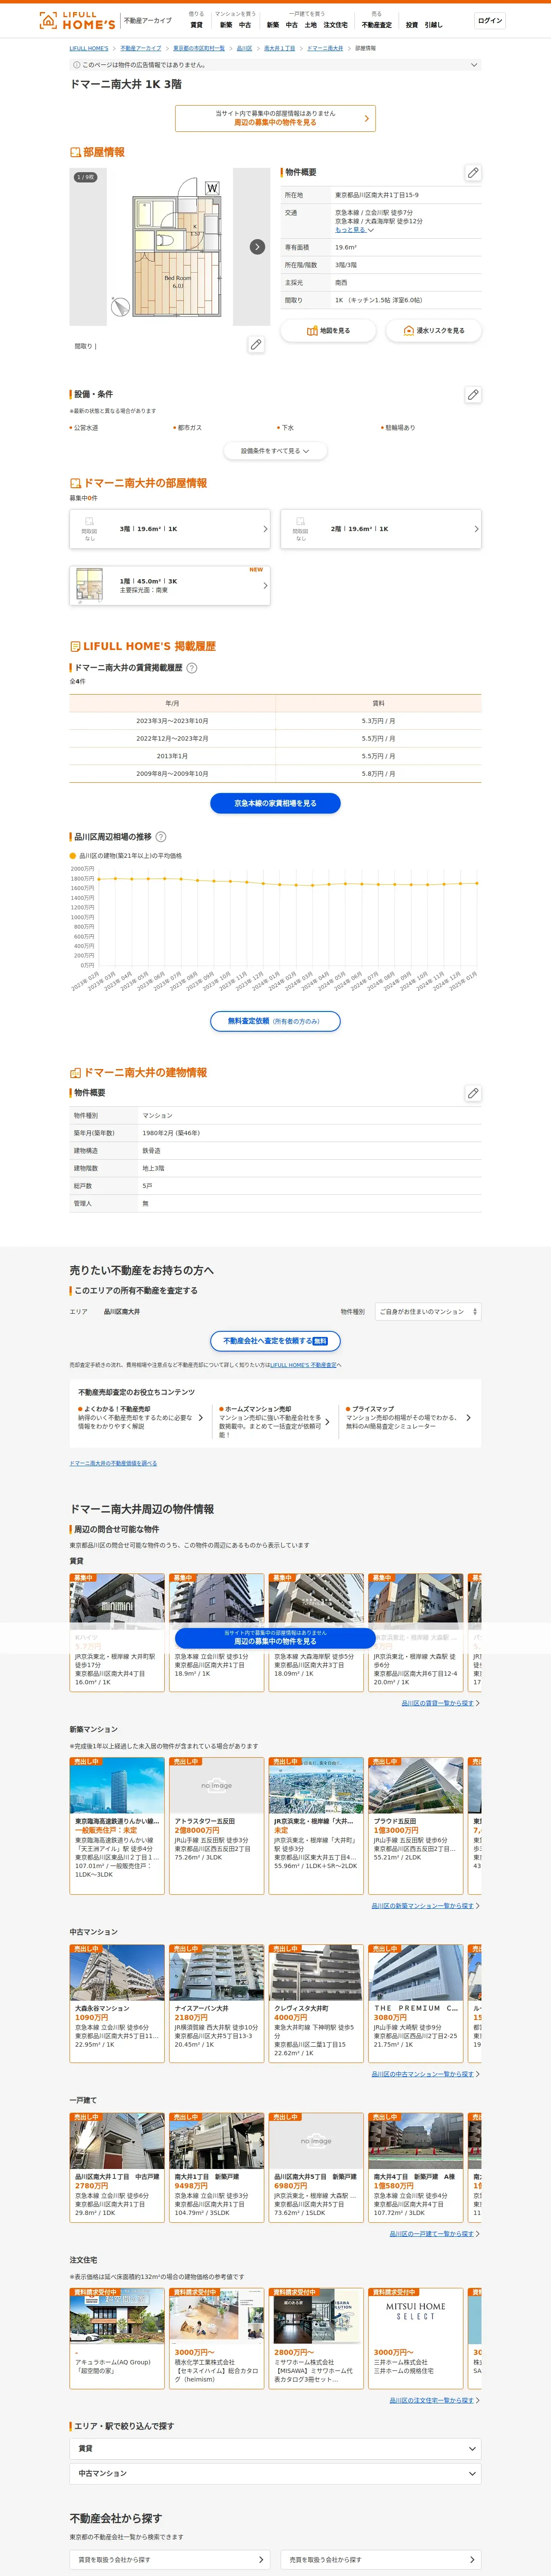Click the arrow on よくわかる！不動産売却 card
This screenshot has height=2576, width=551.
tap(201, 1418)
